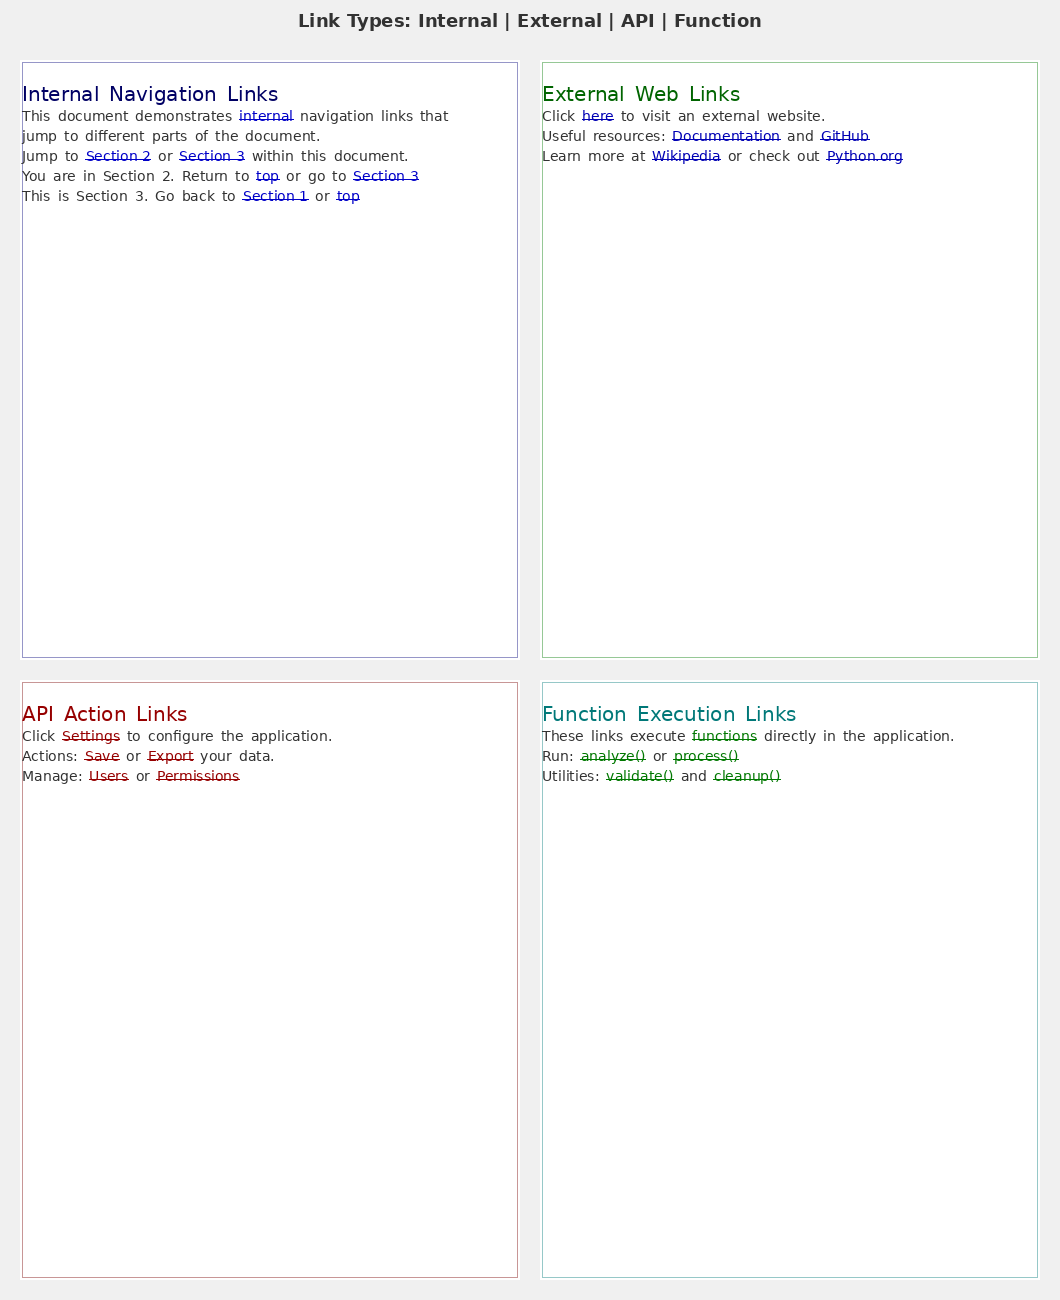The height and width of the screenshot is (1300, 1060).
Task: Visit the GitHub resource link
Action: point(844,136)
